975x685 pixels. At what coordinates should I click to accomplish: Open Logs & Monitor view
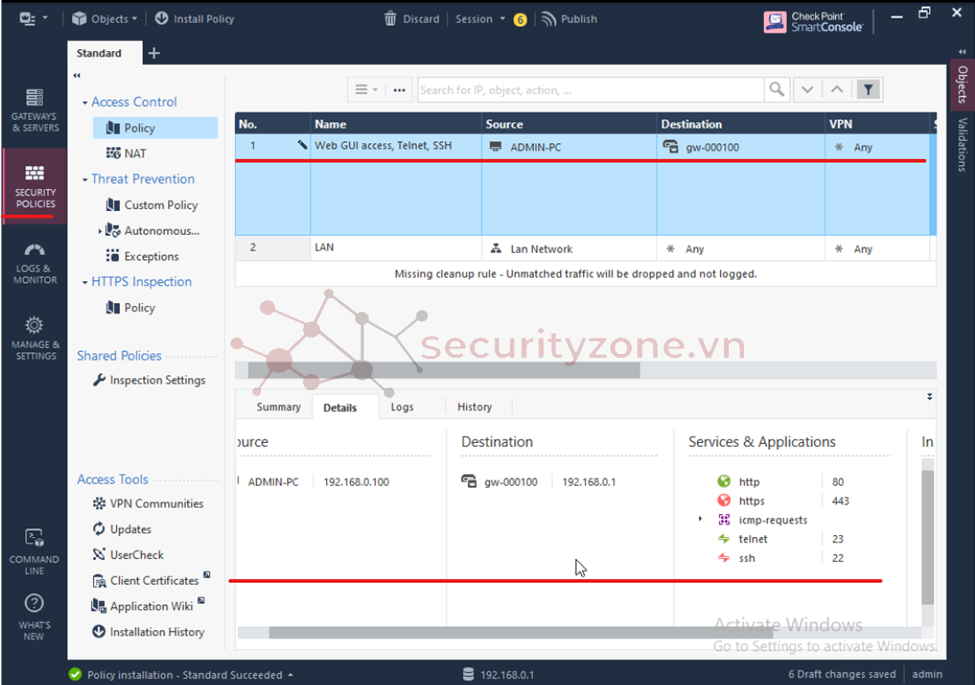(x=35, y=264)
